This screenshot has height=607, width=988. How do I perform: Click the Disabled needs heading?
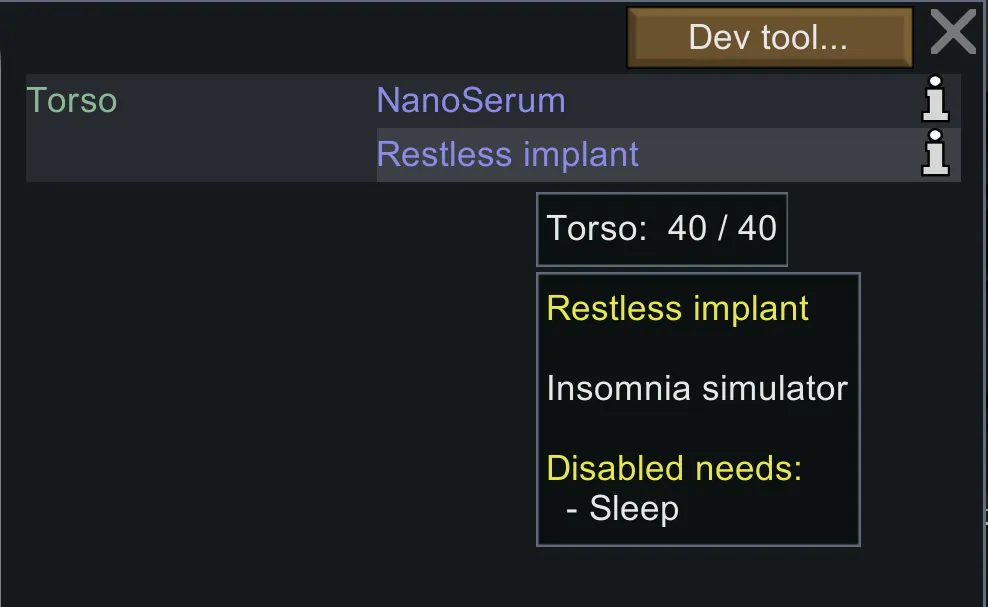pos(674,468)
